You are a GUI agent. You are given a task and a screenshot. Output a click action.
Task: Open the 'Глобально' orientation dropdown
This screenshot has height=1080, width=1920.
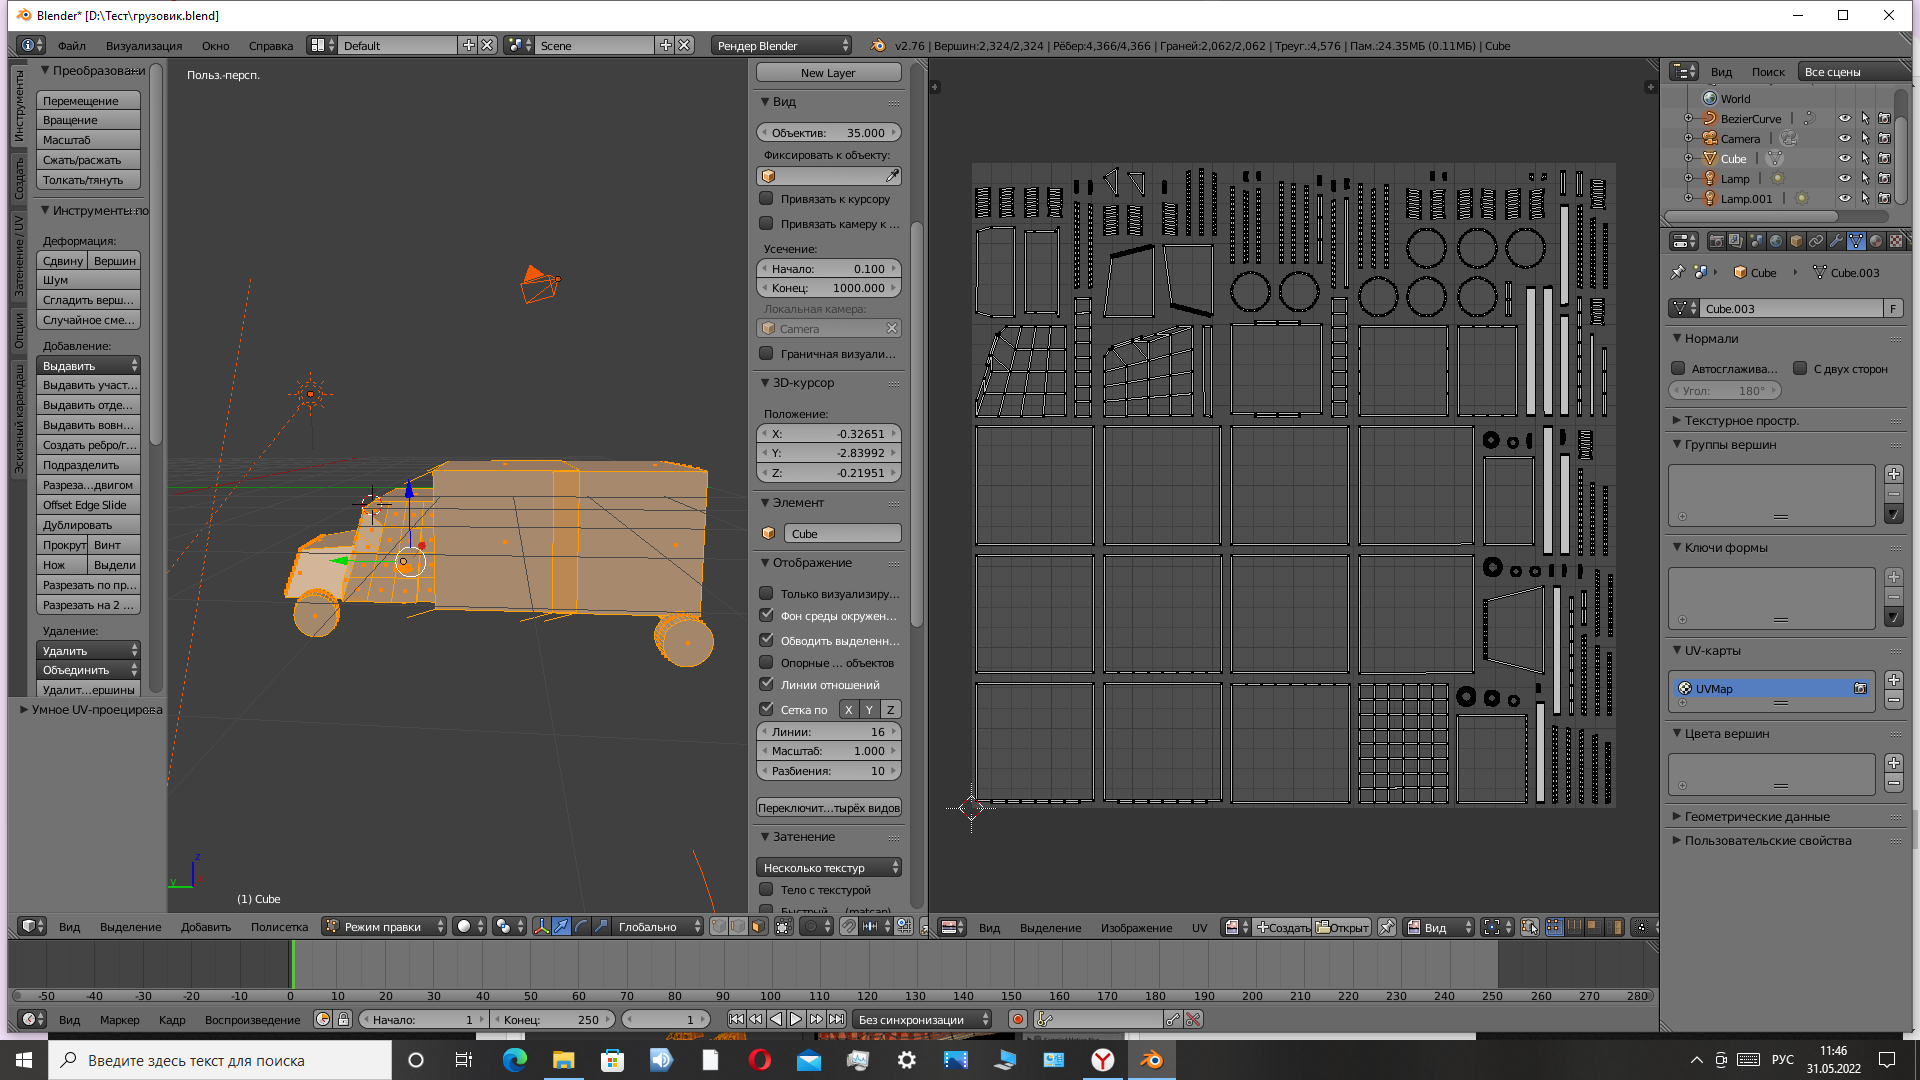[655, 927]
